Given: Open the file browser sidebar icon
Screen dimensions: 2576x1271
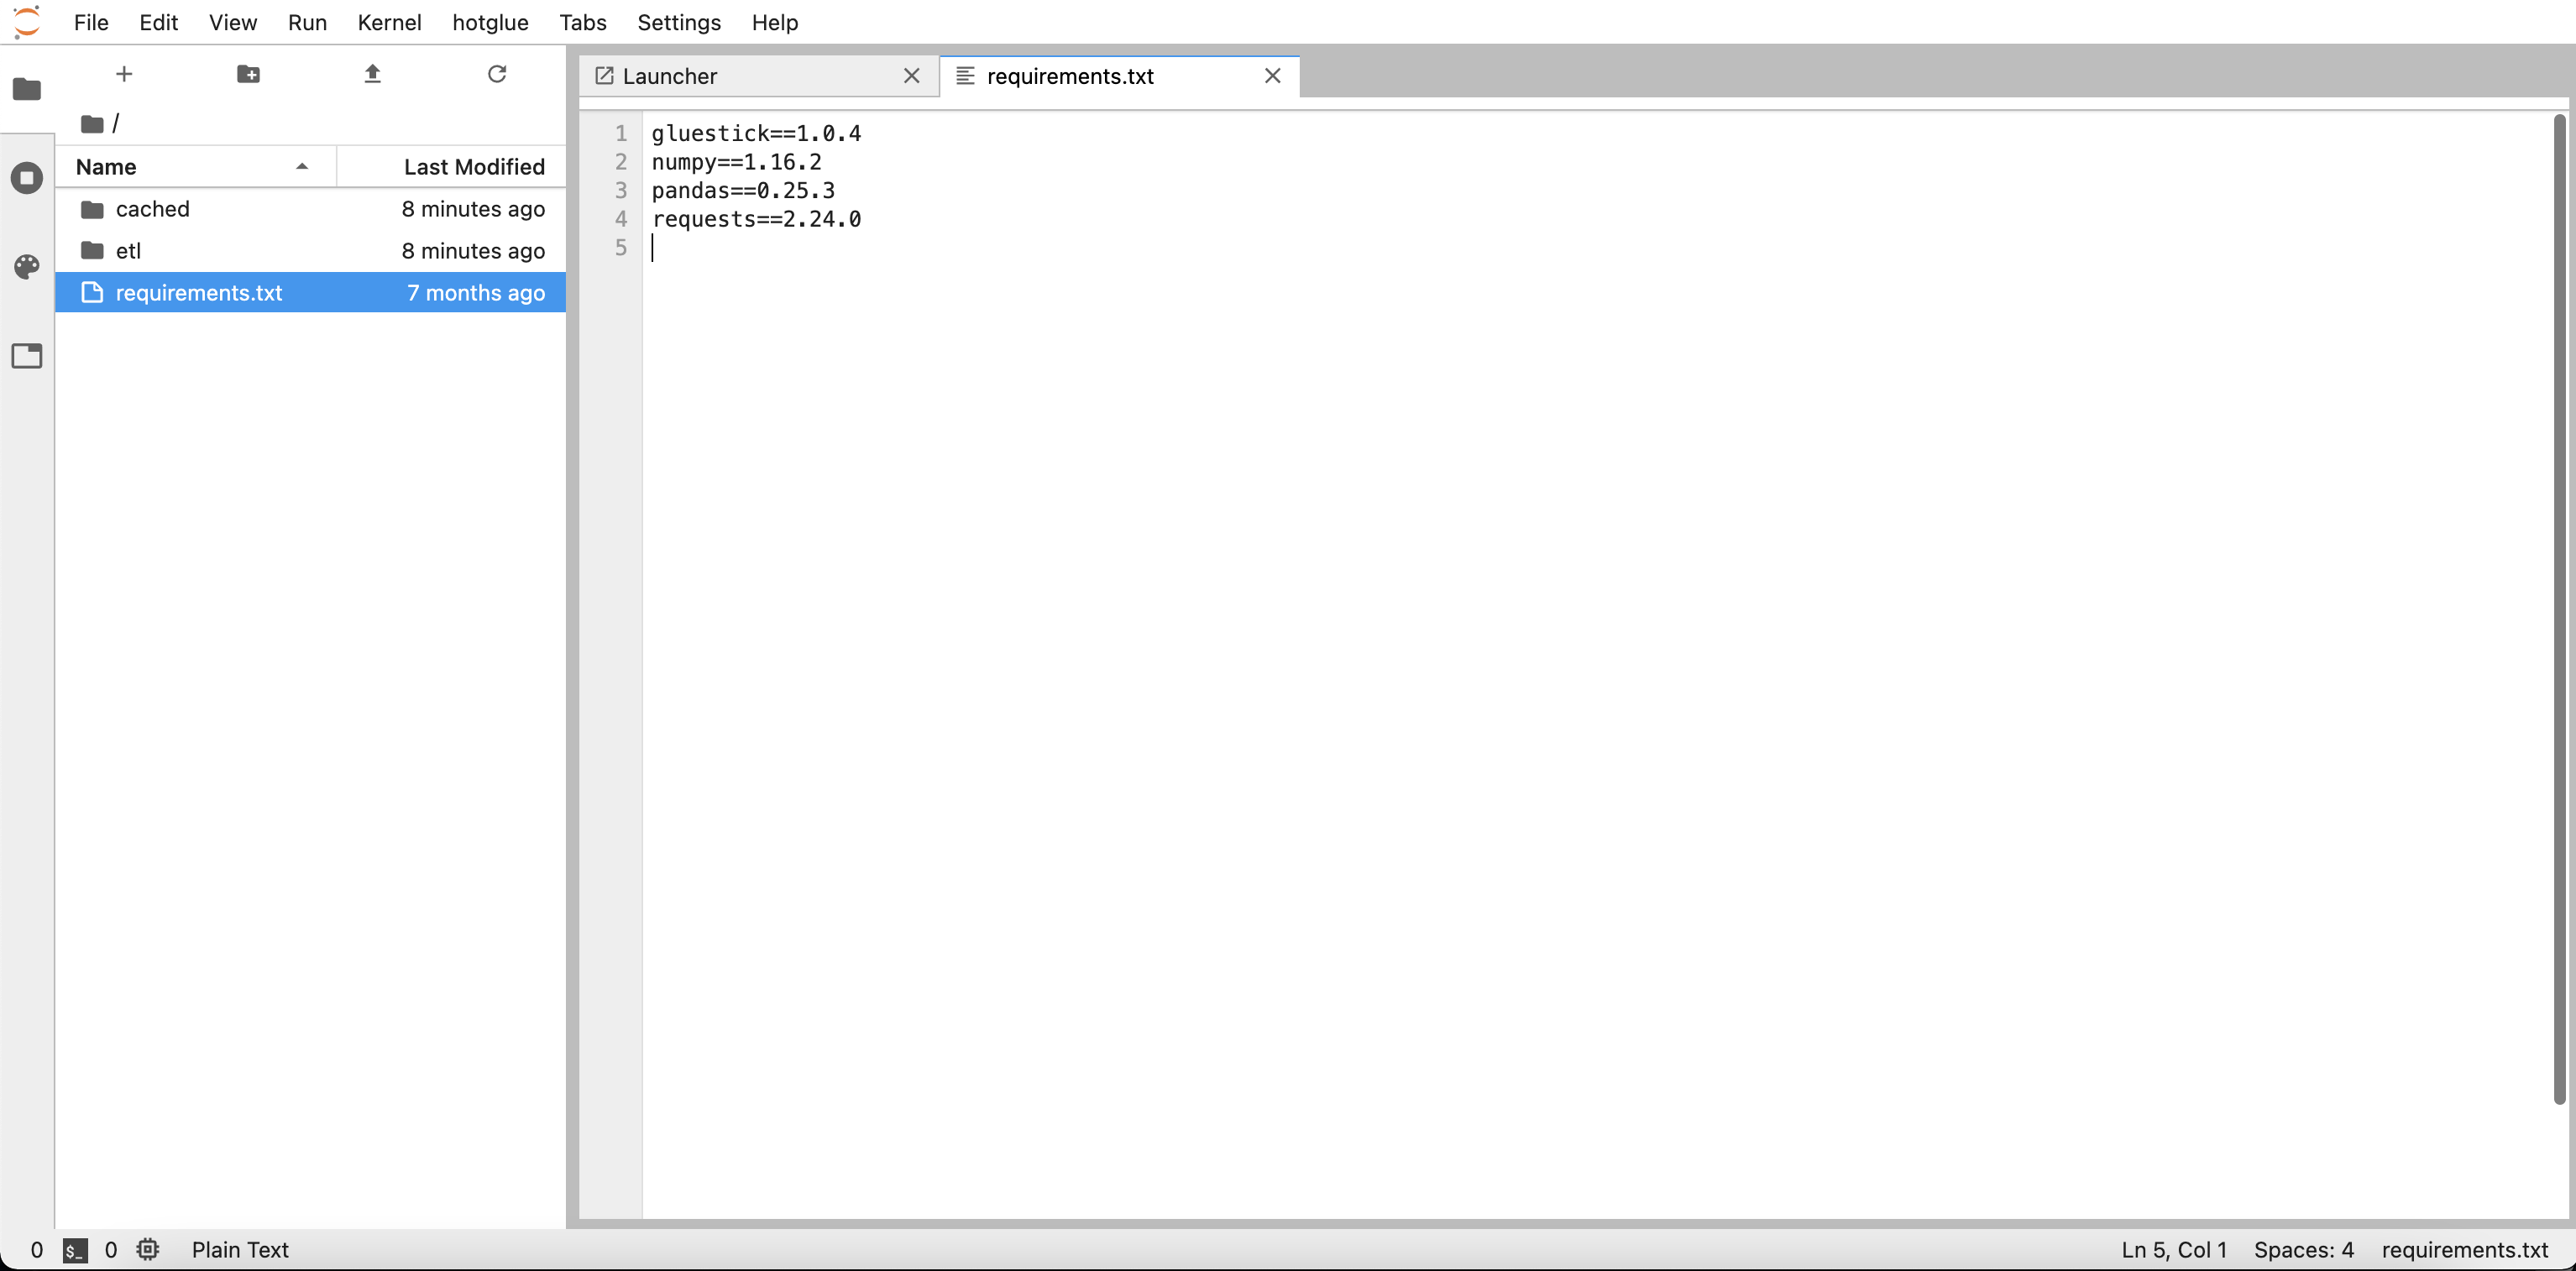Looking at the screenshot, I should tap(27, 89).
